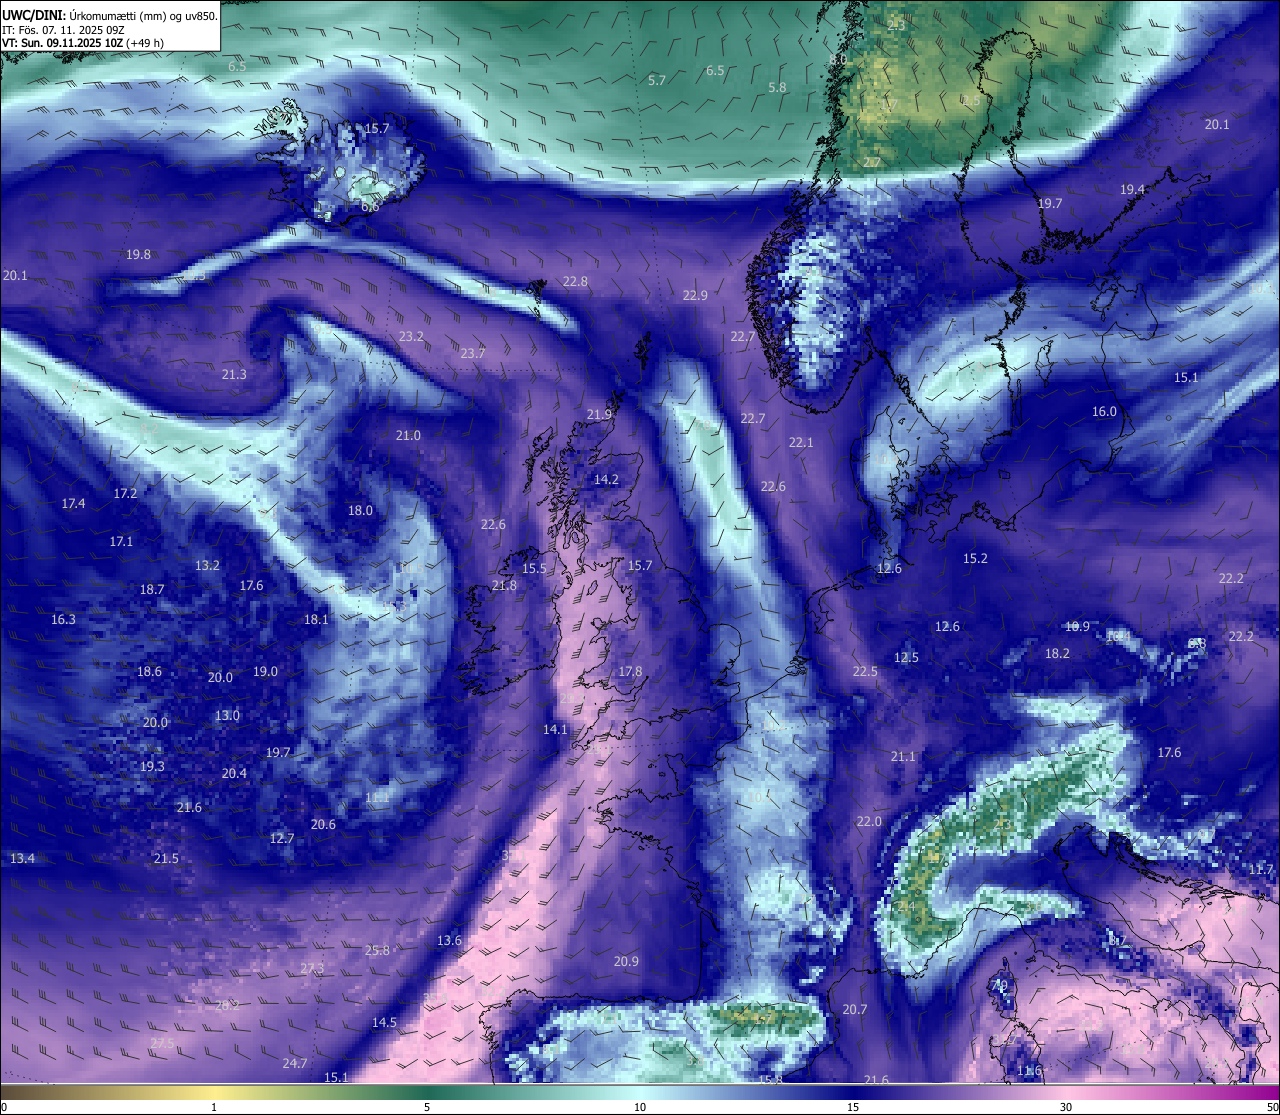The image size is (1280, 1115).
Task: Click the 21.3 value near the low's center
Action: (x=234, y=374)
